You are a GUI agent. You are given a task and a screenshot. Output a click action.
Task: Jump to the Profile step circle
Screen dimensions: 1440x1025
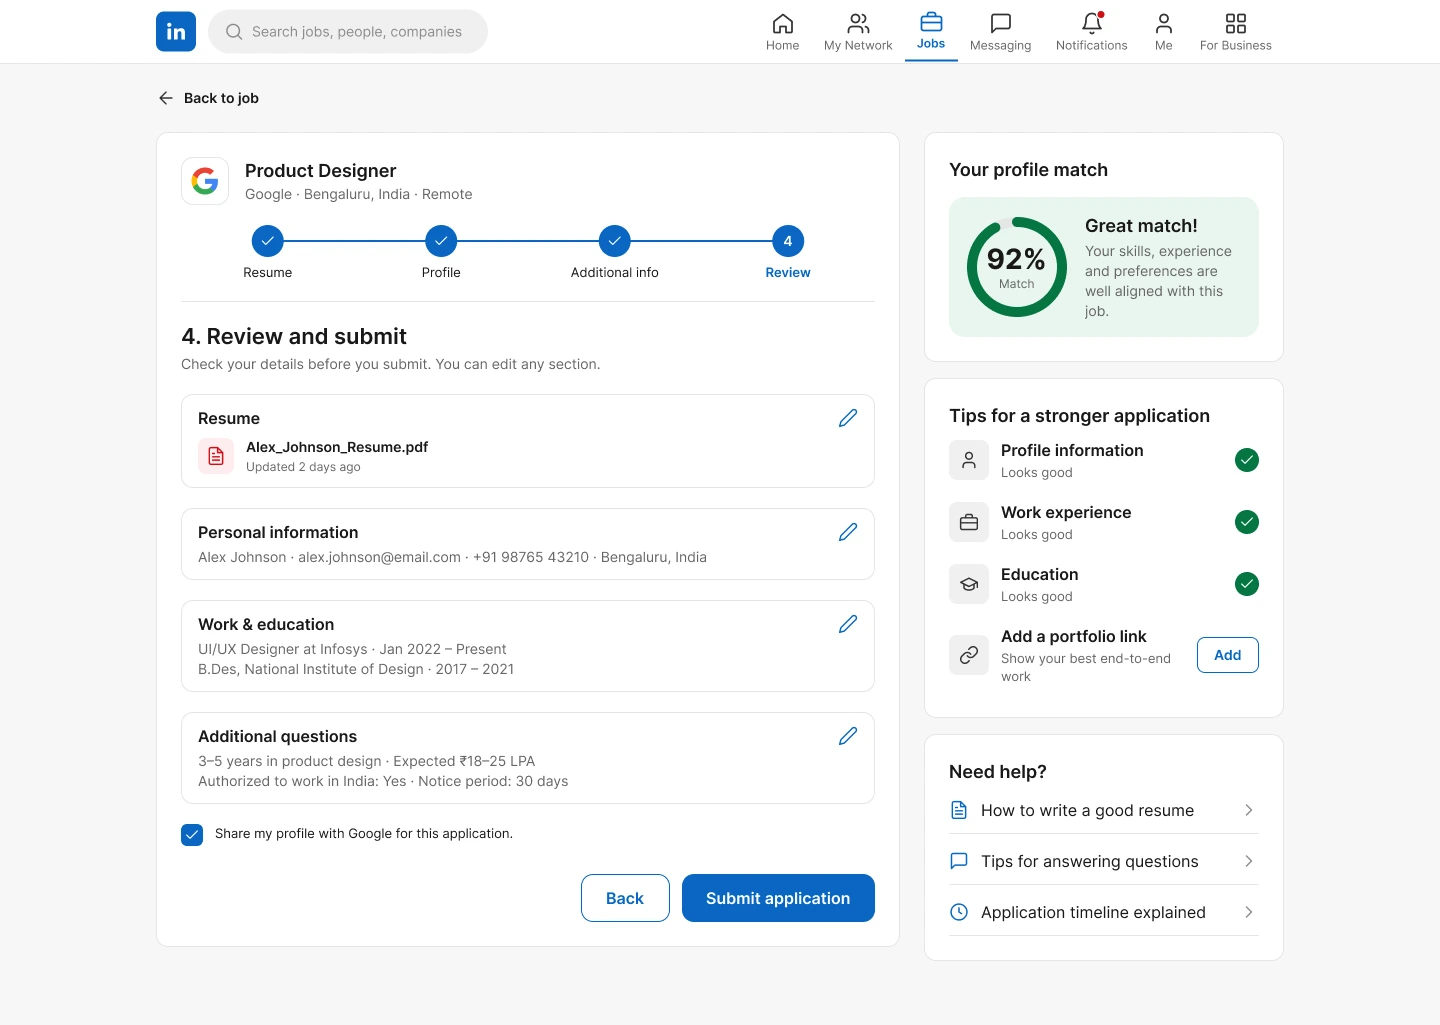(x=441, y=241)
